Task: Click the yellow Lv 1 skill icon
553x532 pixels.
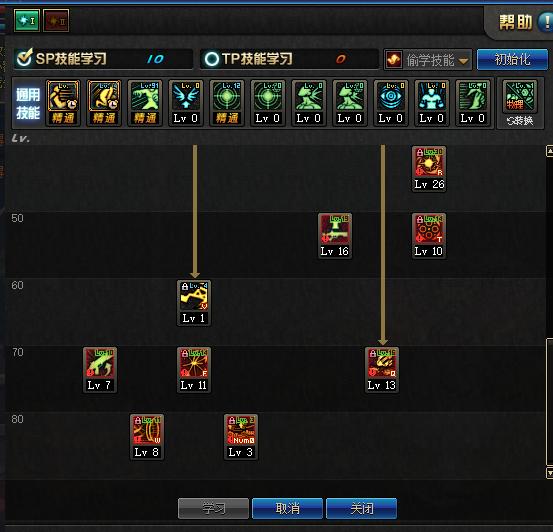Action: tap(194, 296)
